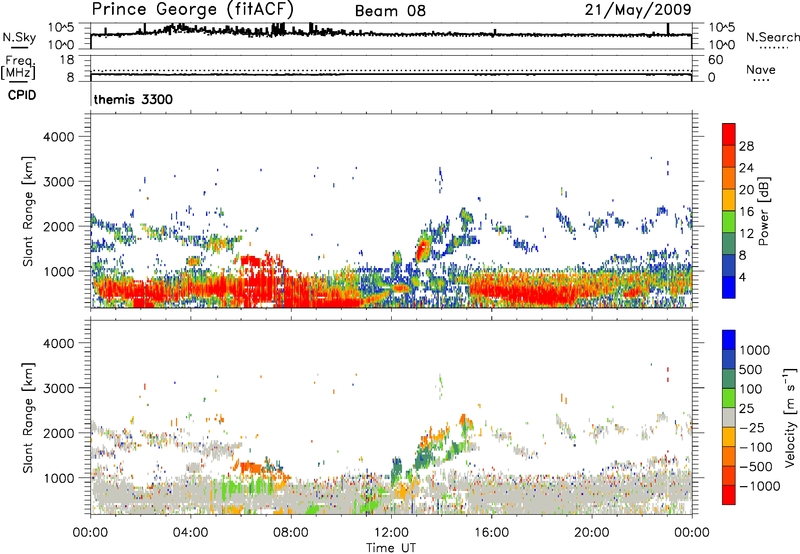Click the '2000' tick in Velocity panel

coord(58,433)
